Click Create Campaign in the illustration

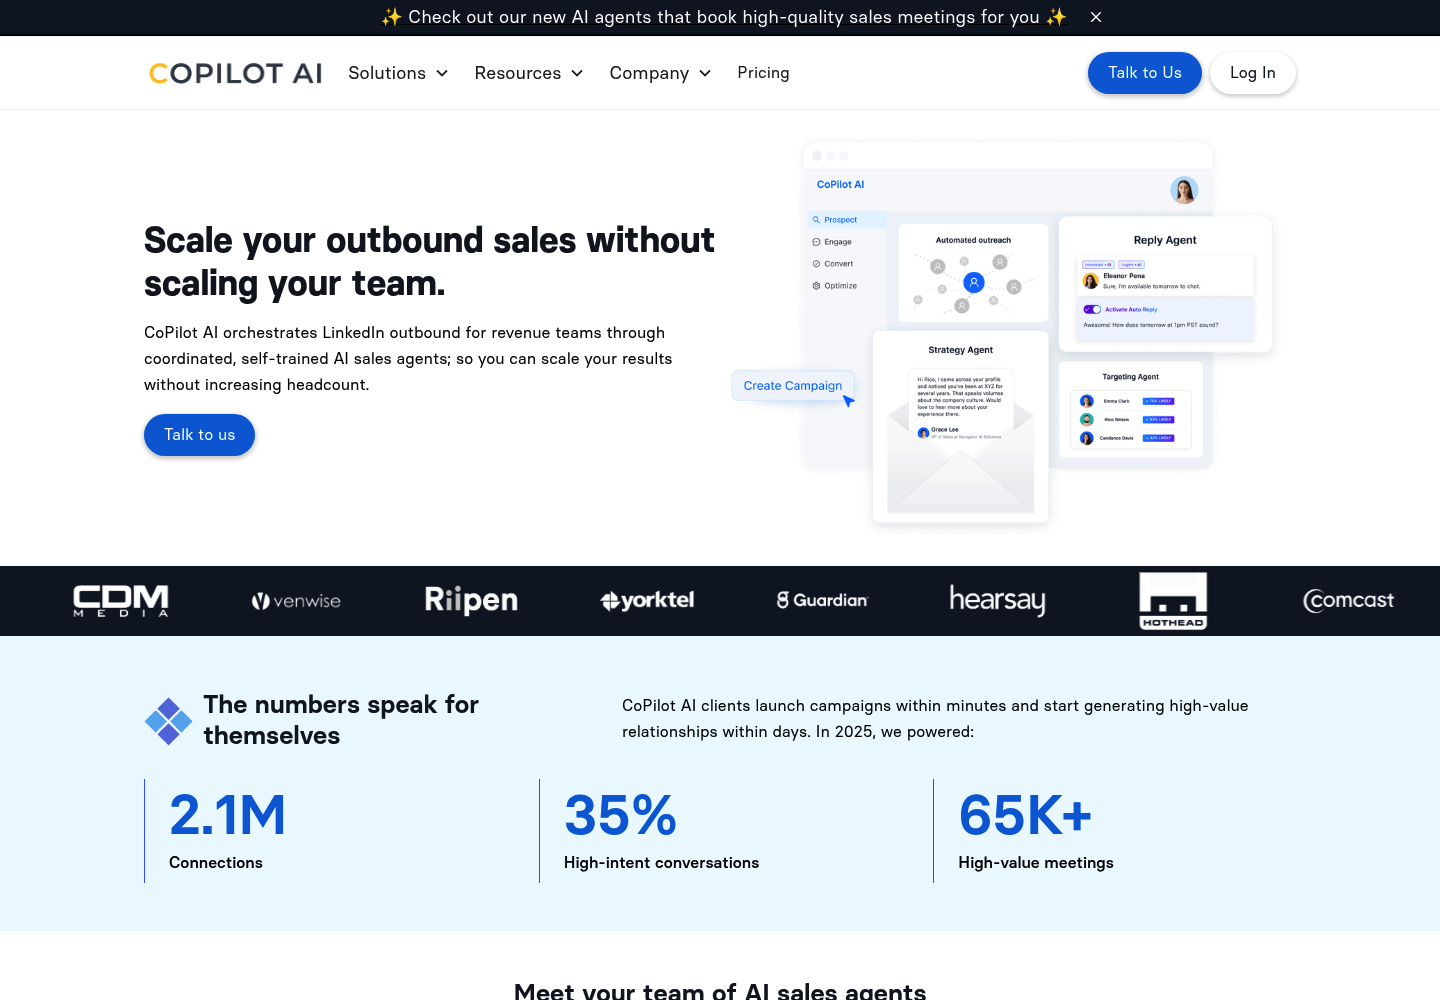pyautogui.click(x=793, y=386)
